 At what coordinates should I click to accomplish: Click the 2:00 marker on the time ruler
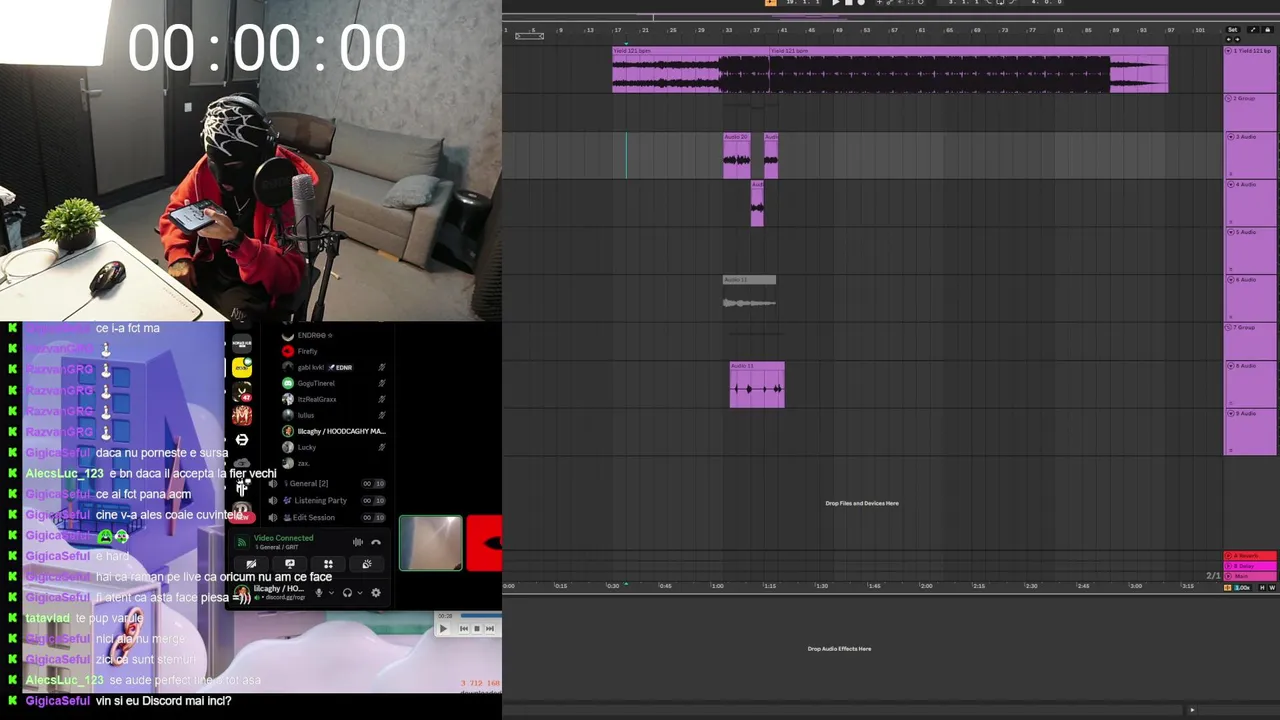tap(926, 586)
